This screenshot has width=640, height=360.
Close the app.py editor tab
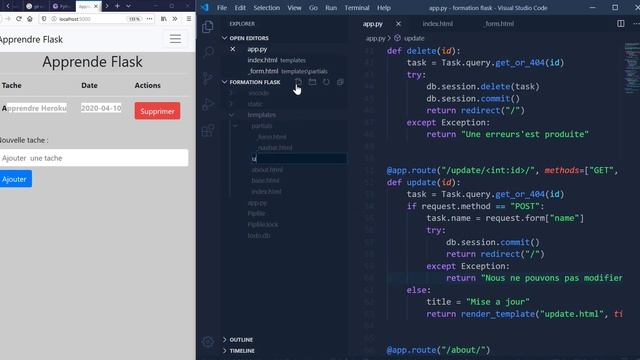click(398, 24)
